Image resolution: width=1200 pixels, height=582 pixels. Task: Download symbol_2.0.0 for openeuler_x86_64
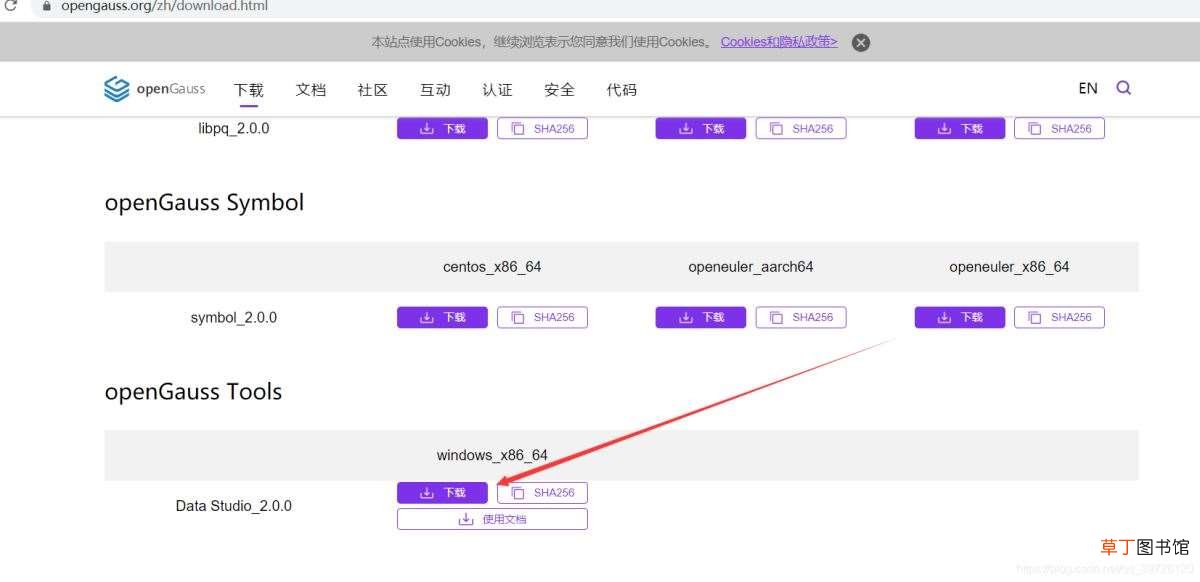pos(960,318)
